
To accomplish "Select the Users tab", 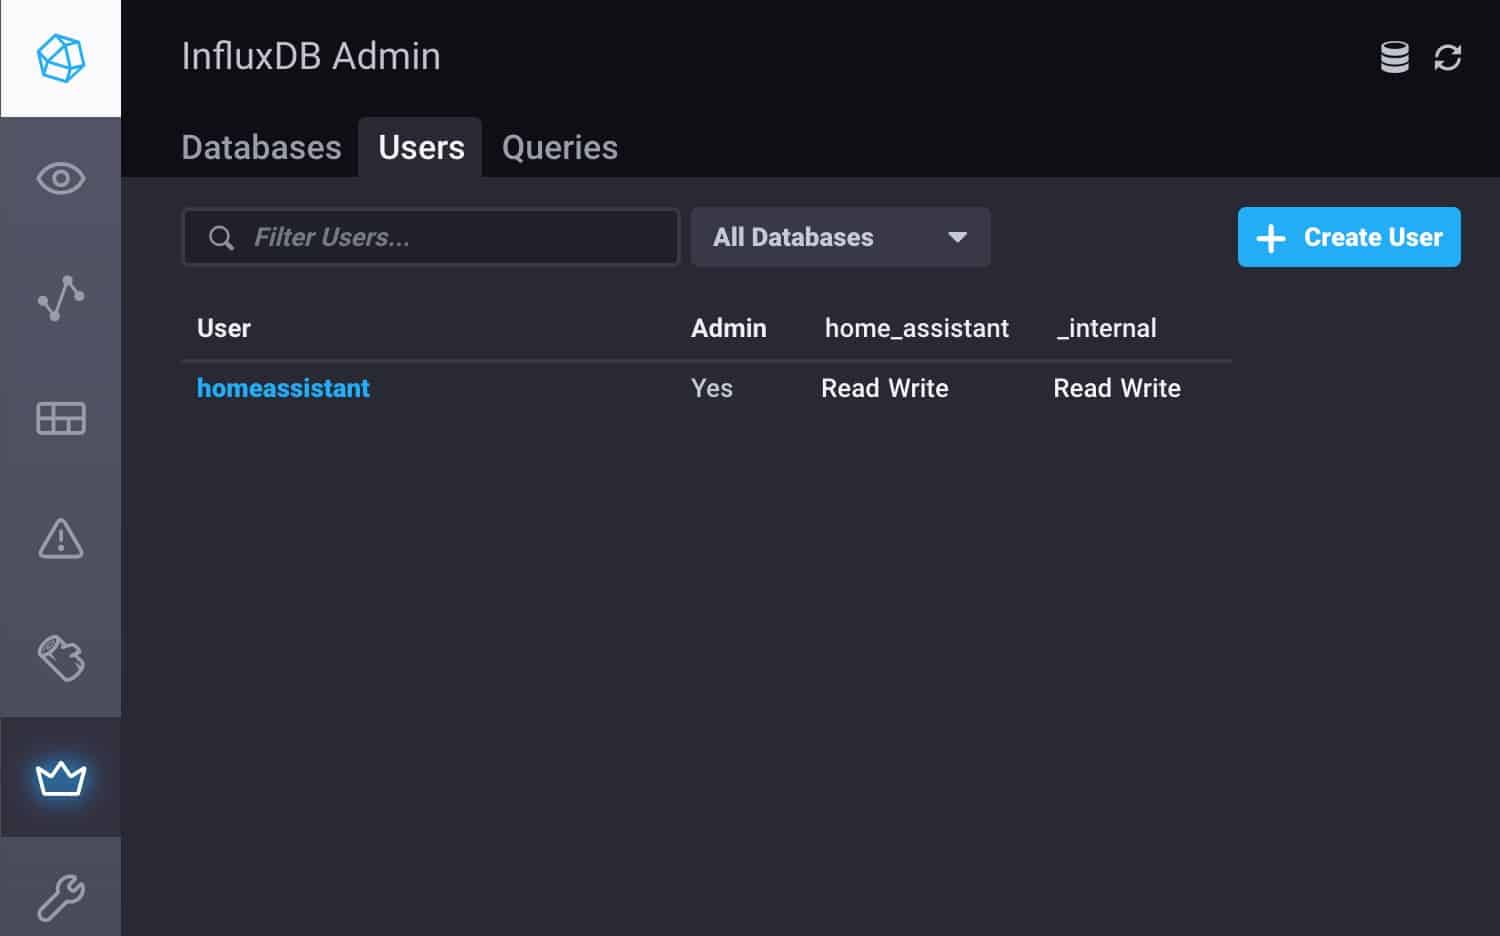I will pyautogui.click(x=421, y=147).
